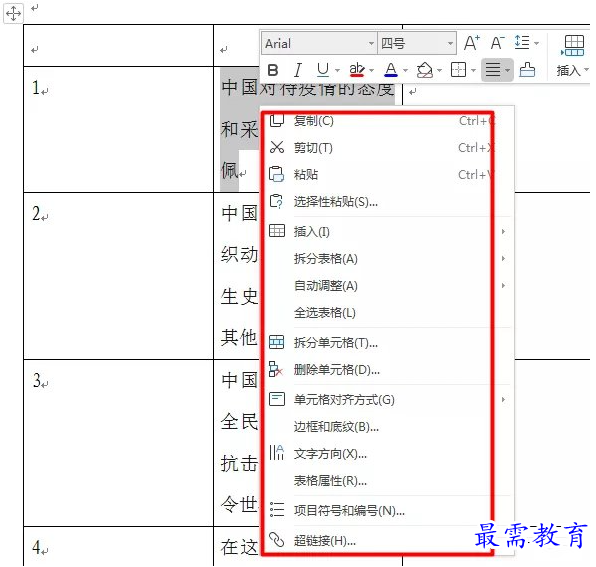Increase font size with A+ button
596x567 pixels.
[x=472, y=43]
